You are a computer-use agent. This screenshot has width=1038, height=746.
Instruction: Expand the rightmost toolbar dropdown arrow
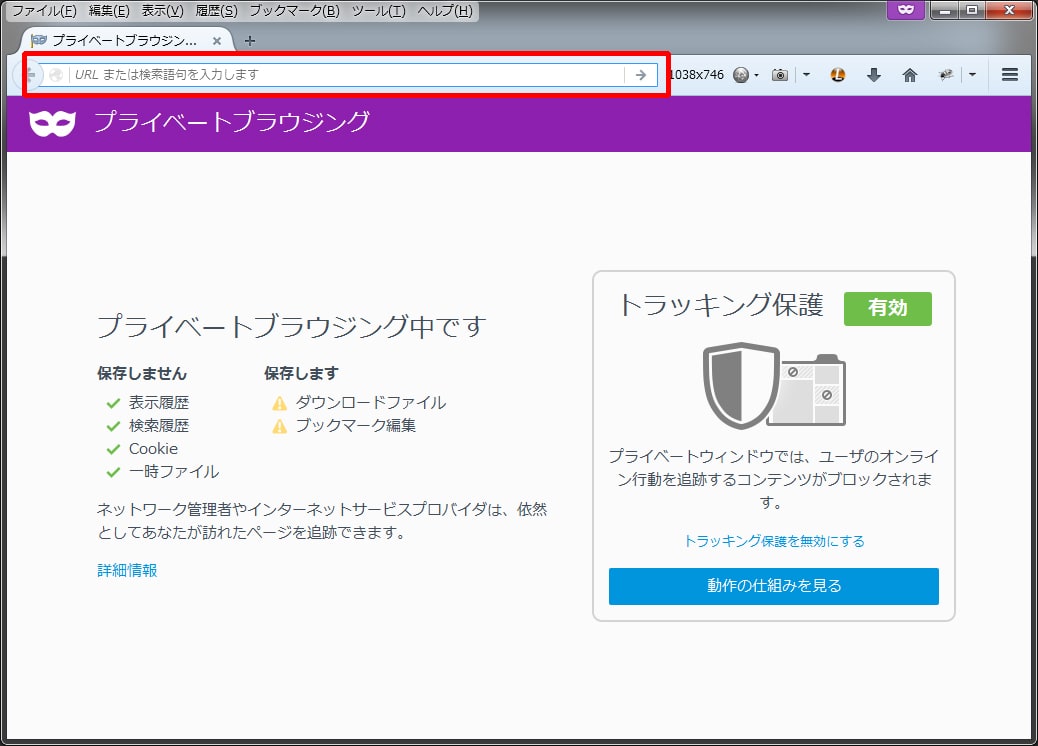click(x=972, y=75)
